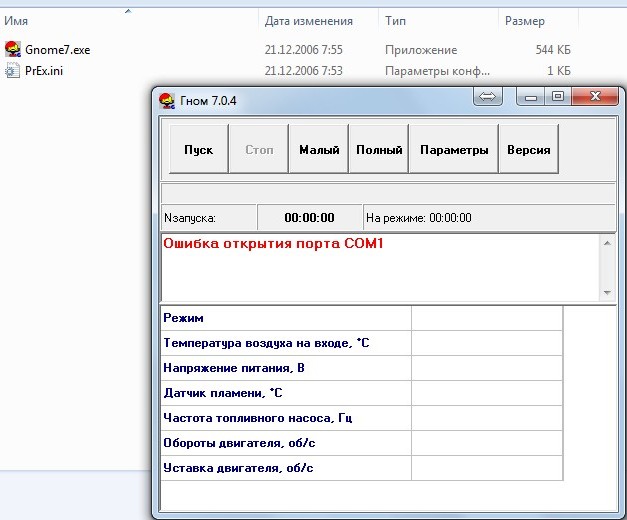Click the error log scroll down arrow
Viewport: 627px width, 520px height.
tap(607, 293)
